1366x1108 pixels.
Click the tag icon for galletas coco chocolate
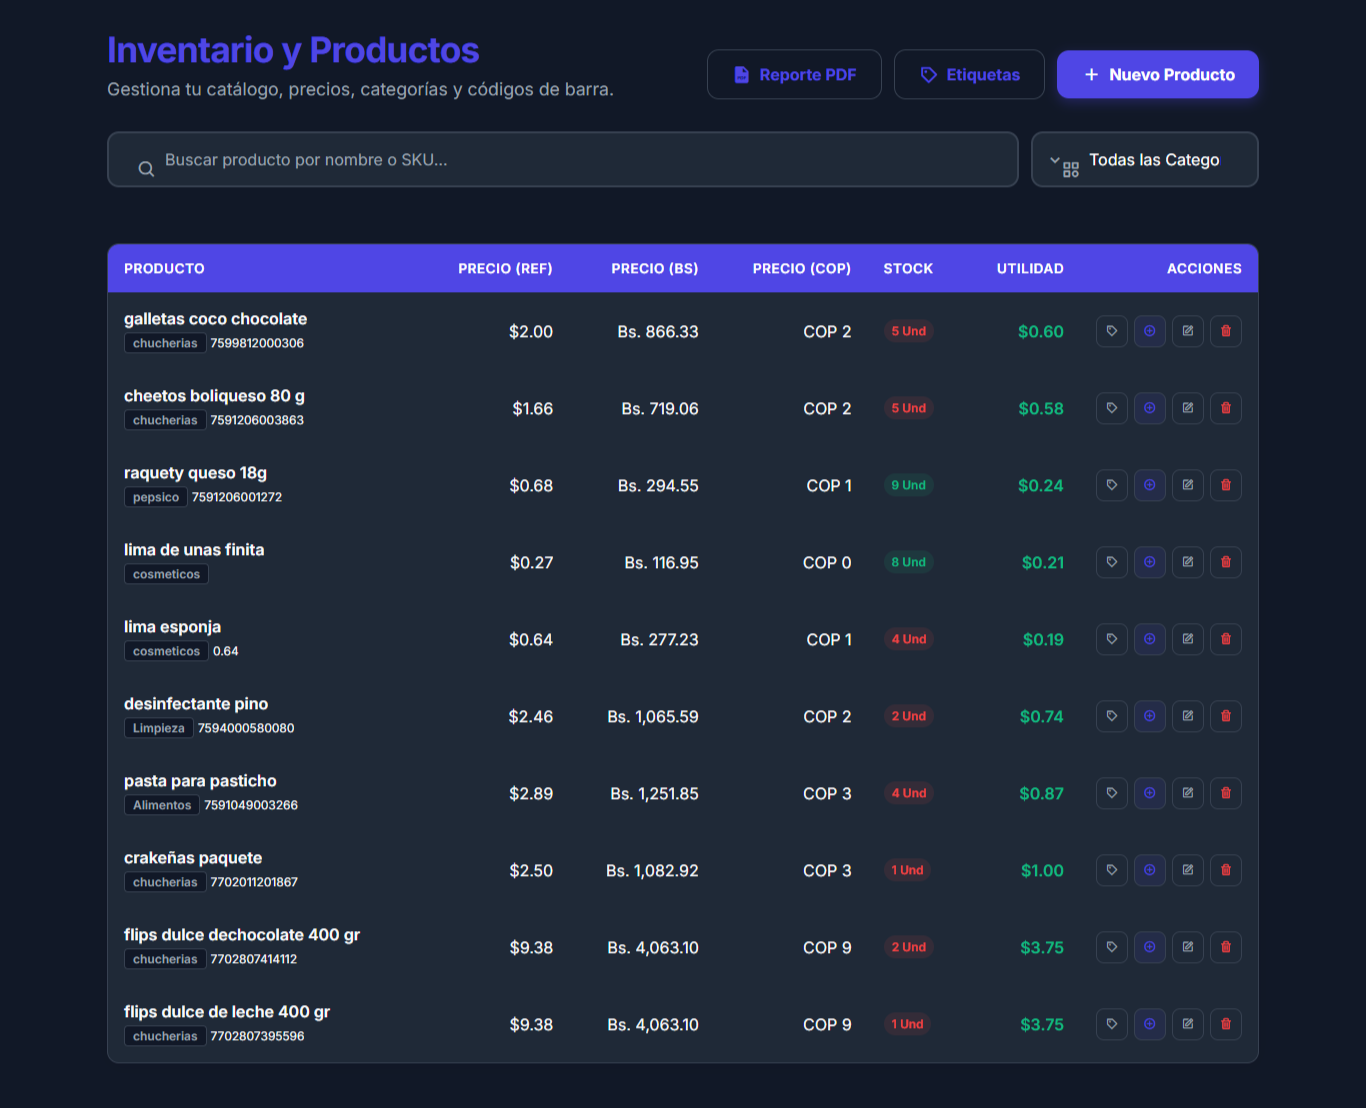pos(1111,331)
